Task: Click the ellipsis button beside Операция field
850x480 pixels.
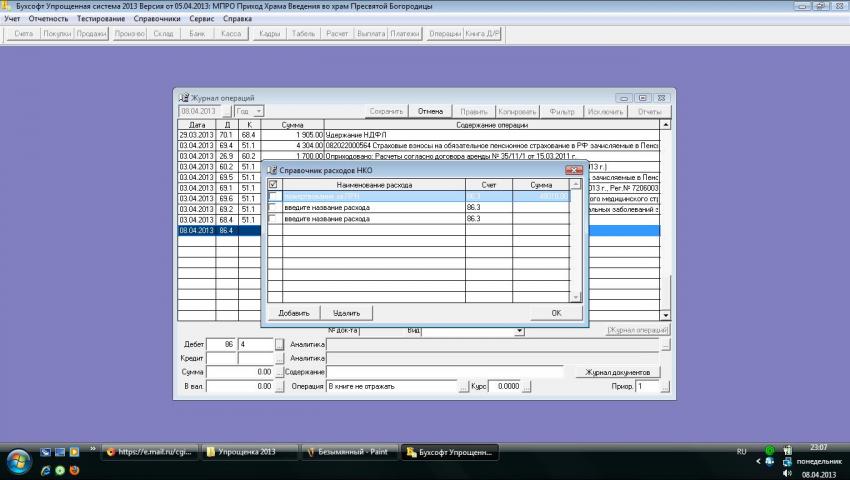Action: [463, 386]
